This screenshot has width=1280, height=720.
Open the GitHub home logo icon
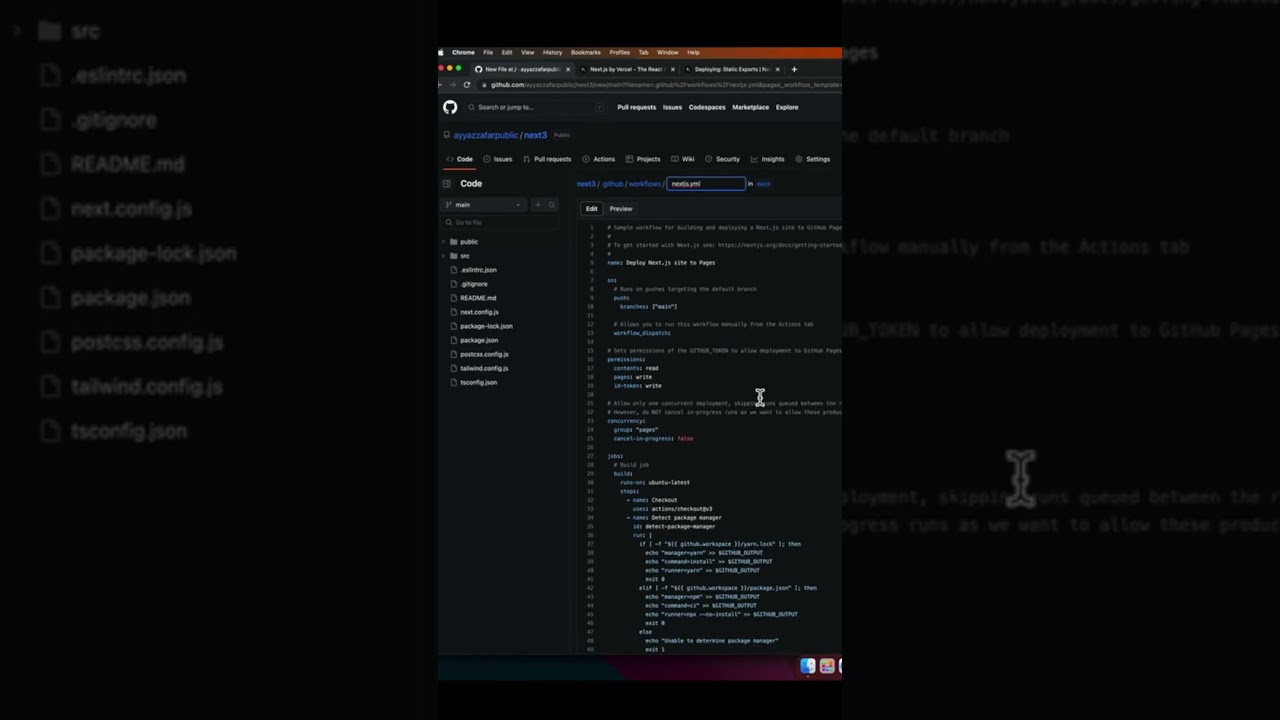click(x=450, y=107)
